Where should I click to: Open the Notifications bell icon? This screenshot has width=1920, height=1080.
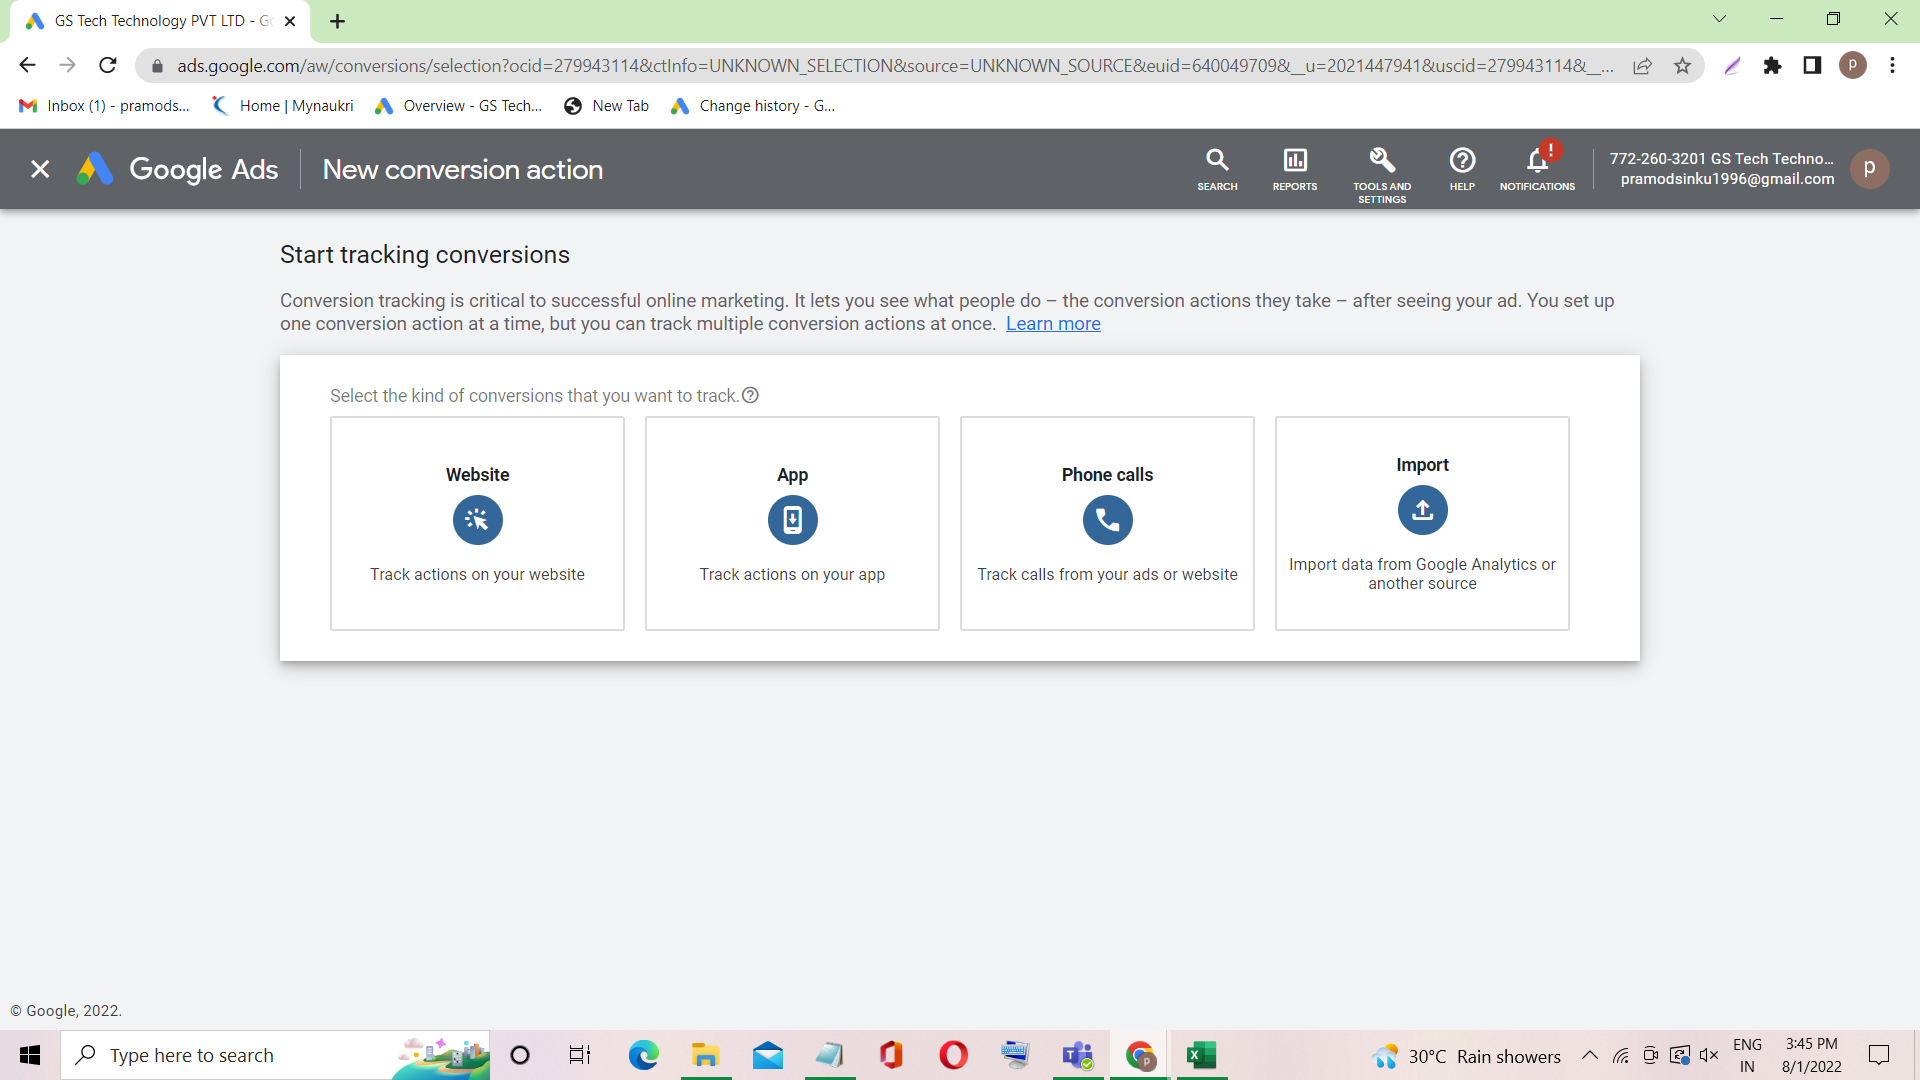[1537, 168]
